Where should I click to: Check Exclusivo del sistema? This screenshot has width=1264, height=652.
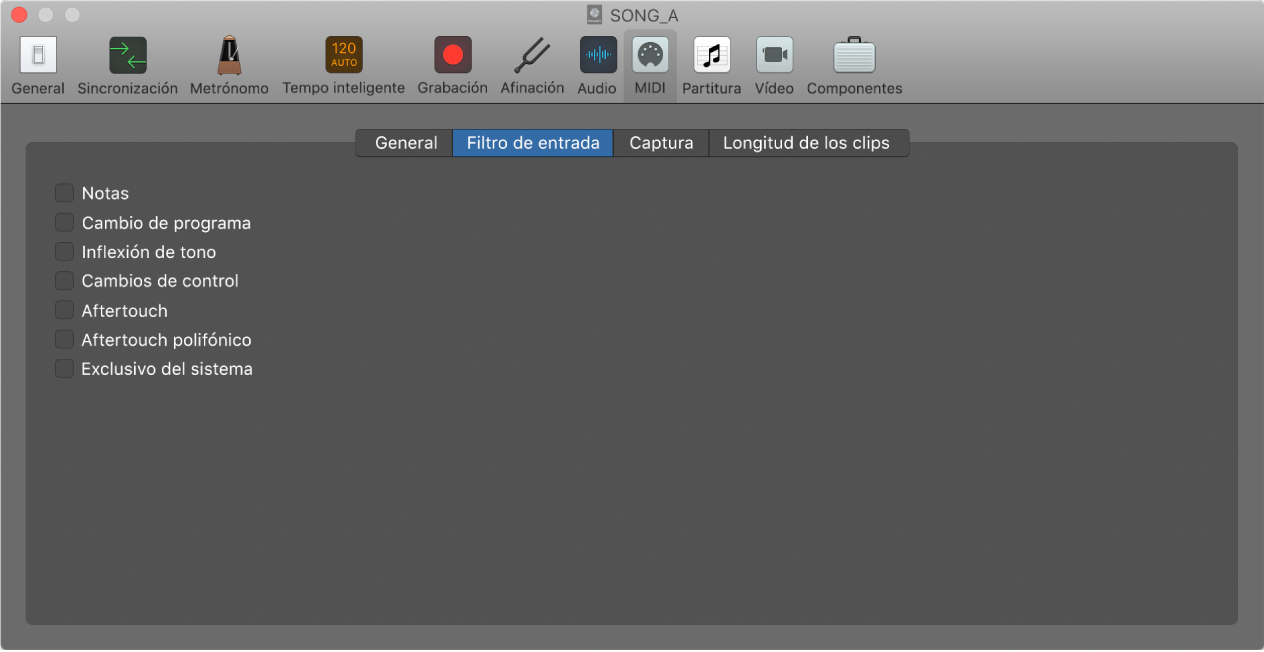tap(64, 368)
